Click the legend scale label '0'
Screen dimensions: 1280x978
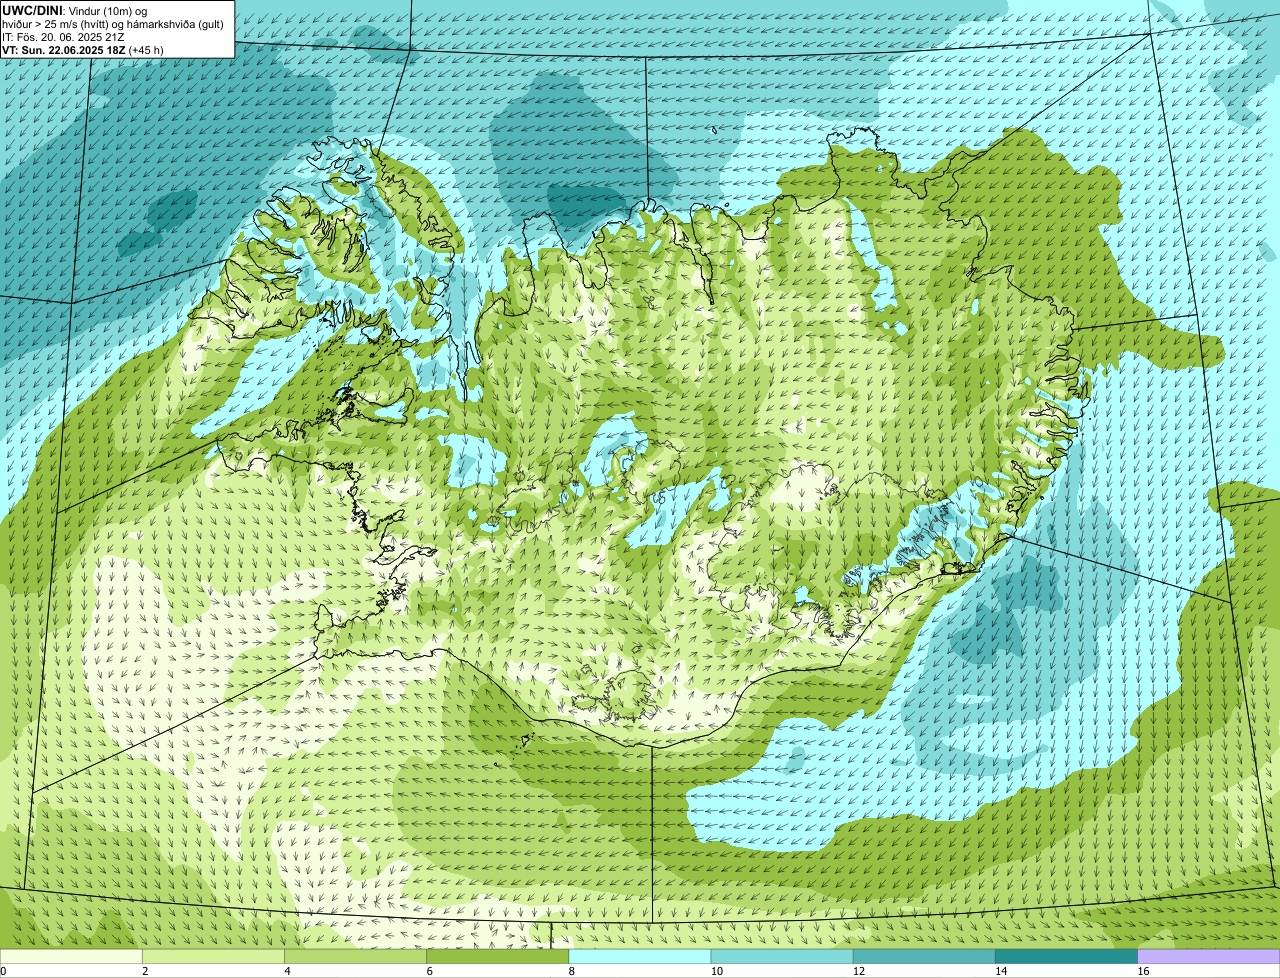tap(4, 971)
